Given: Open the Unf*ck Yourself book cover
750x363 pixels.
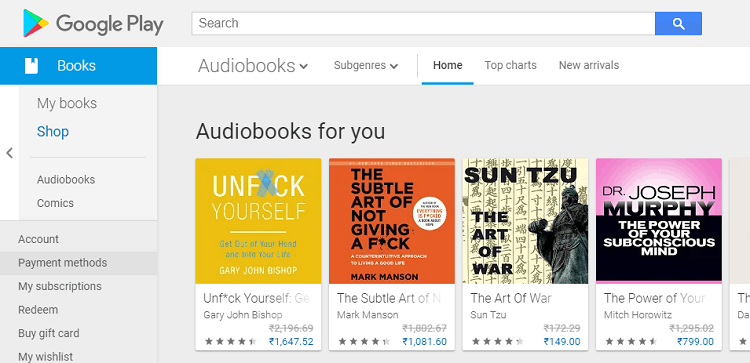Looking at the screenshot, I should tap(258, 221).
